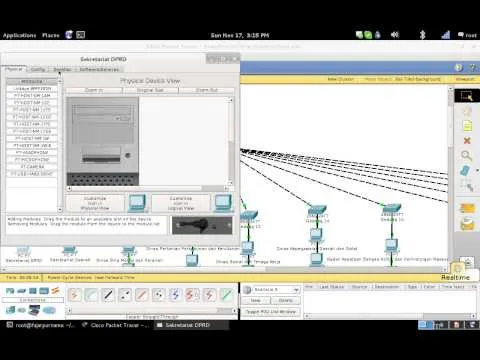Click the Last Status column header
The width and height of the screenshot is (480, 360).
pyautogui.click(x=331, y=287)
